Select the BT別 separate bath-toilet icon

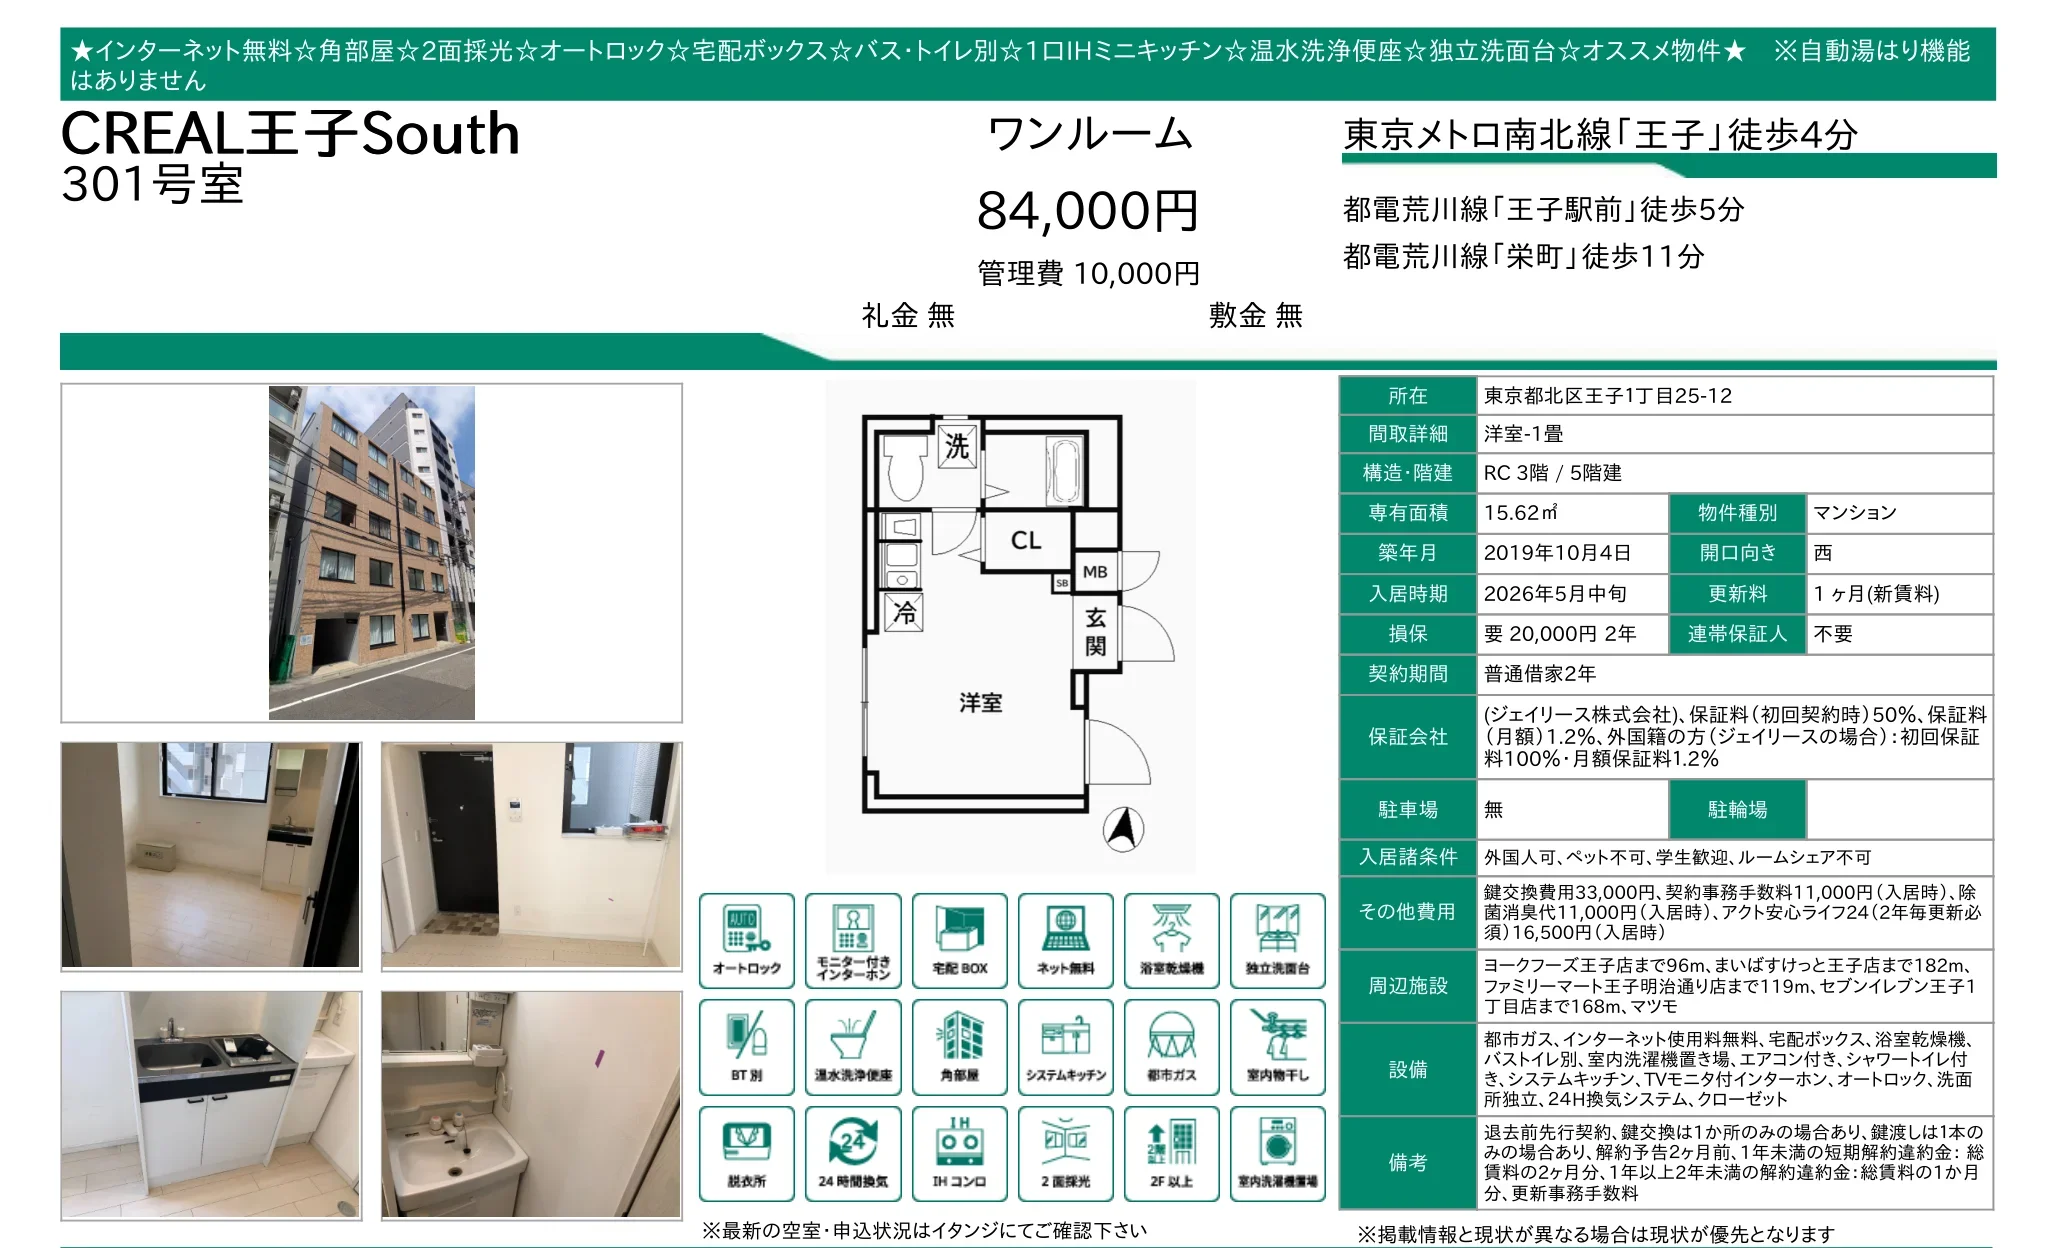click(746, 1047)
